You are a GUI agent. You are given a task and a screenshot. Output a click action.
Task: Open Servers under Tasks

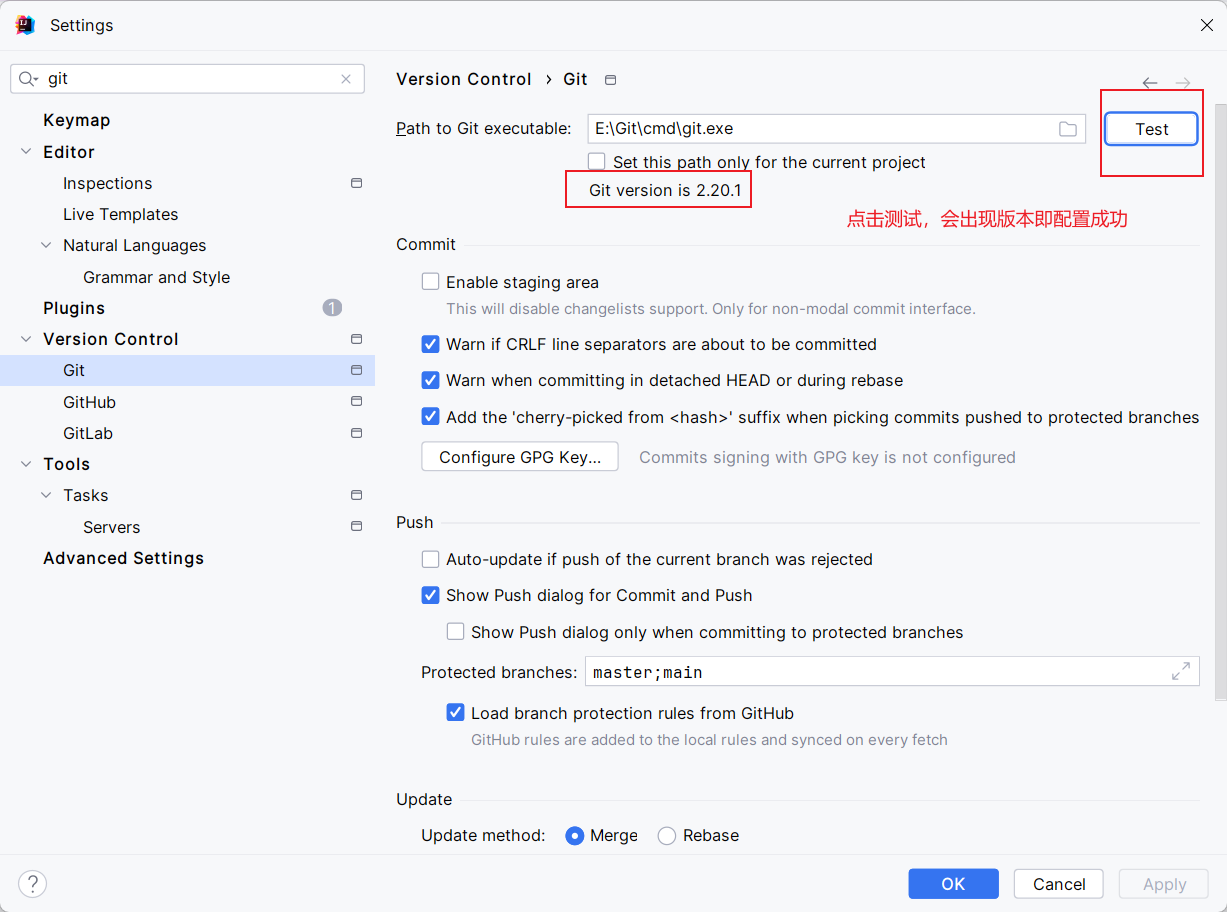click(111, 527)
